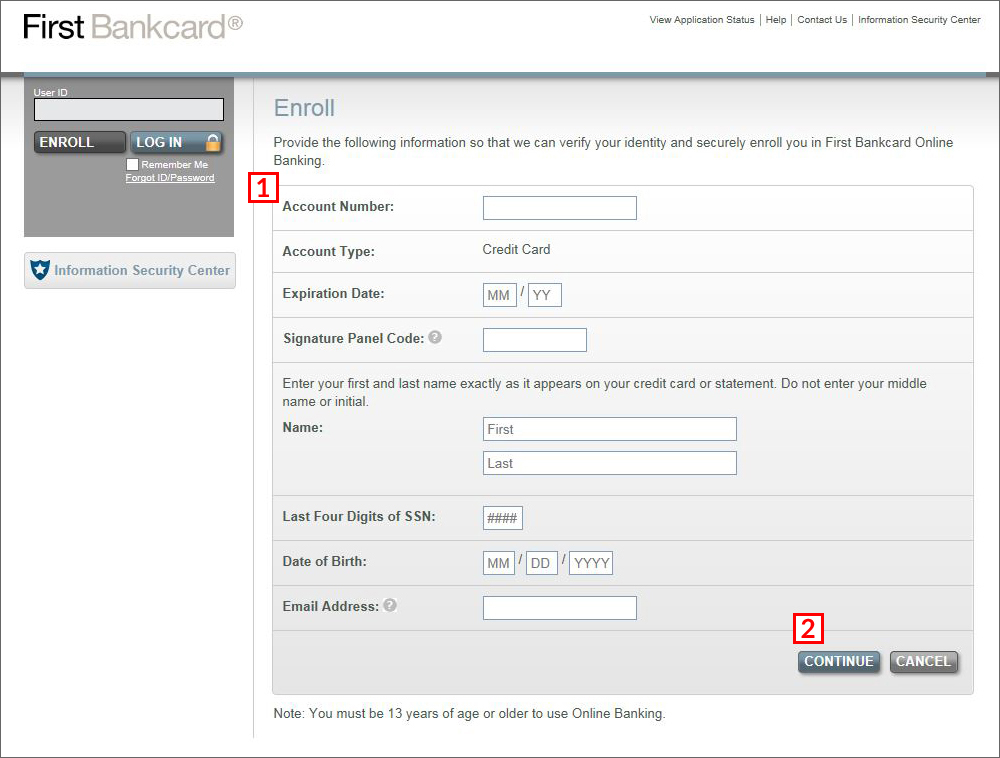Click the LOG IN button
This screenshot has height=758, width=1000.
tap(176, 142)
